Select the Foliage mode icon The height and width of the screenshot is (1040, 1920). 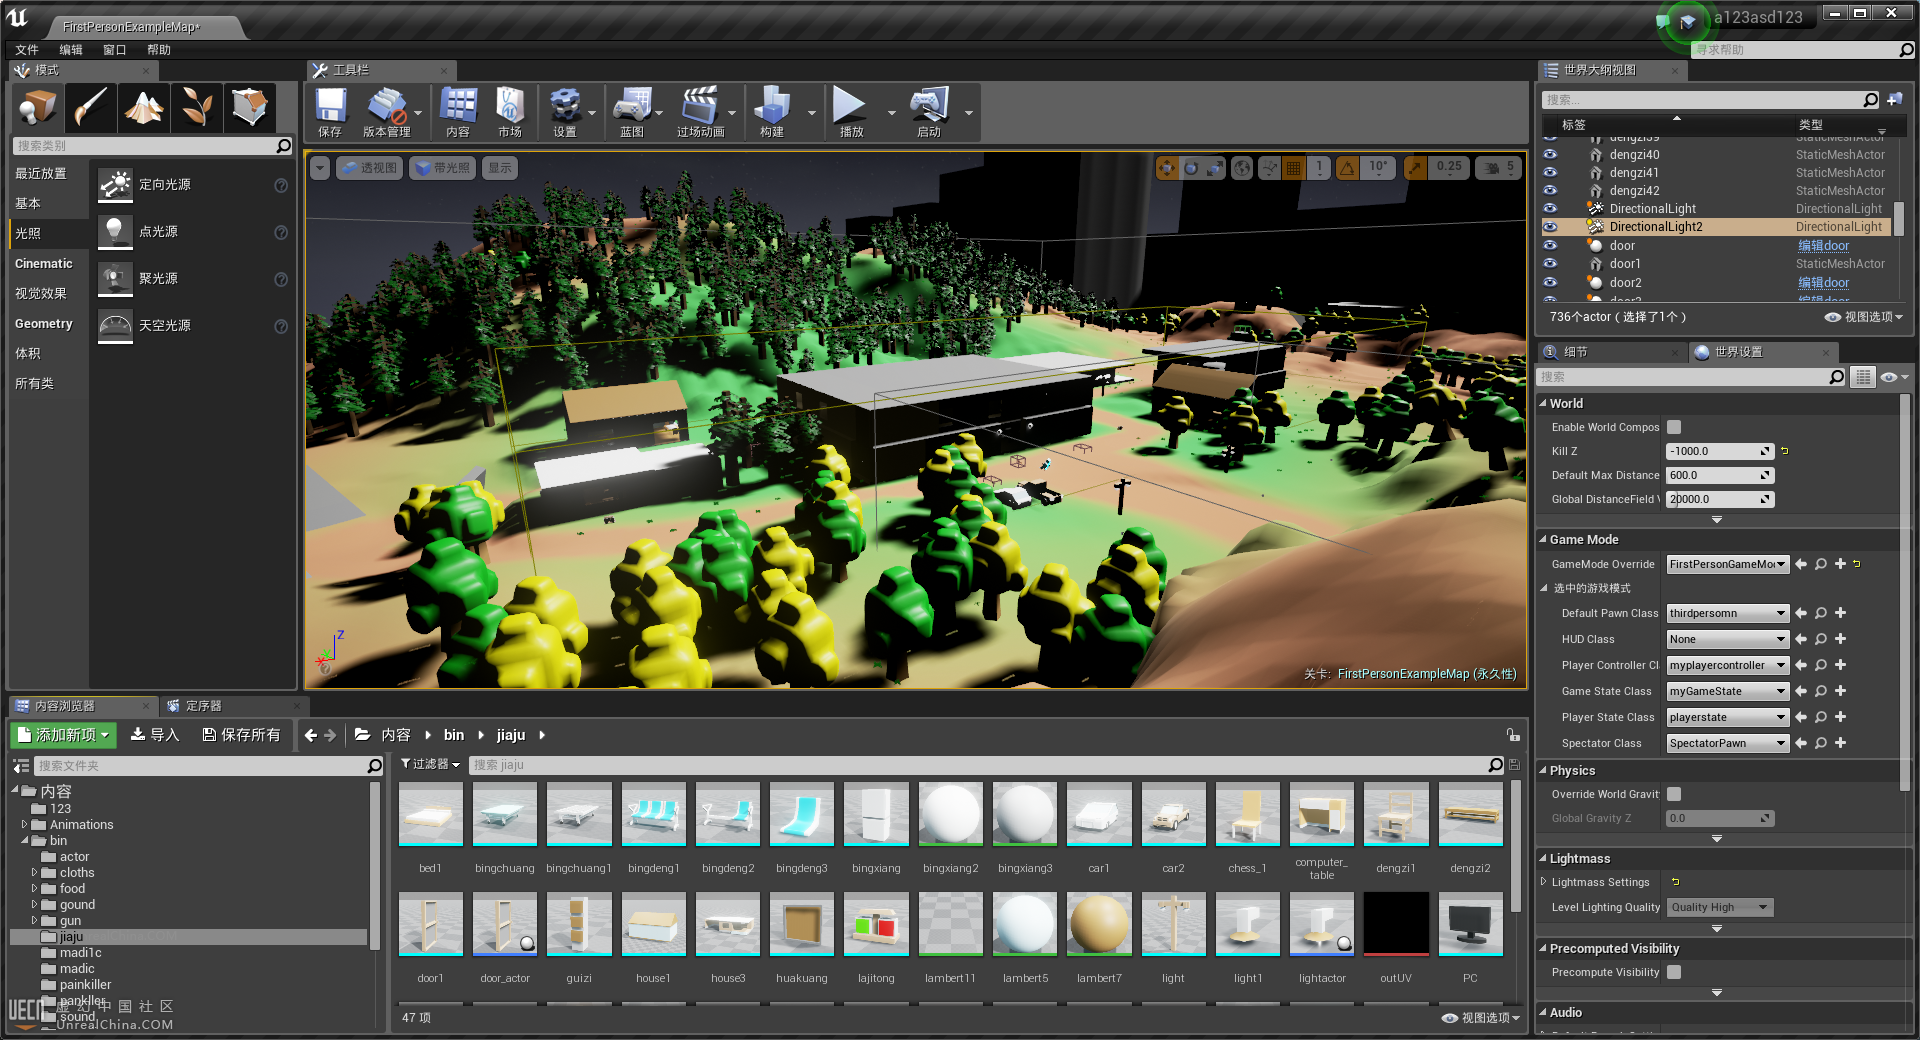click(x=197, y=107)
